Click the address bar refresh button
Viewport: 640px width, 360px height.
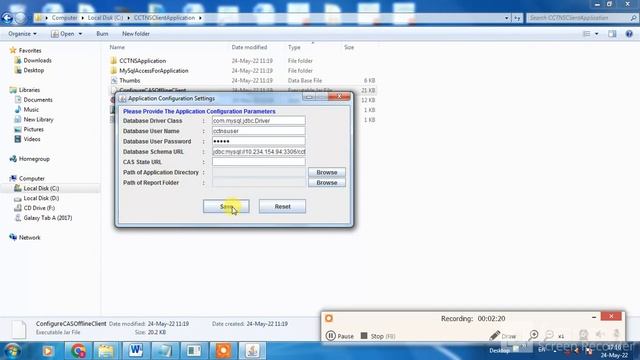coord(517,18)
